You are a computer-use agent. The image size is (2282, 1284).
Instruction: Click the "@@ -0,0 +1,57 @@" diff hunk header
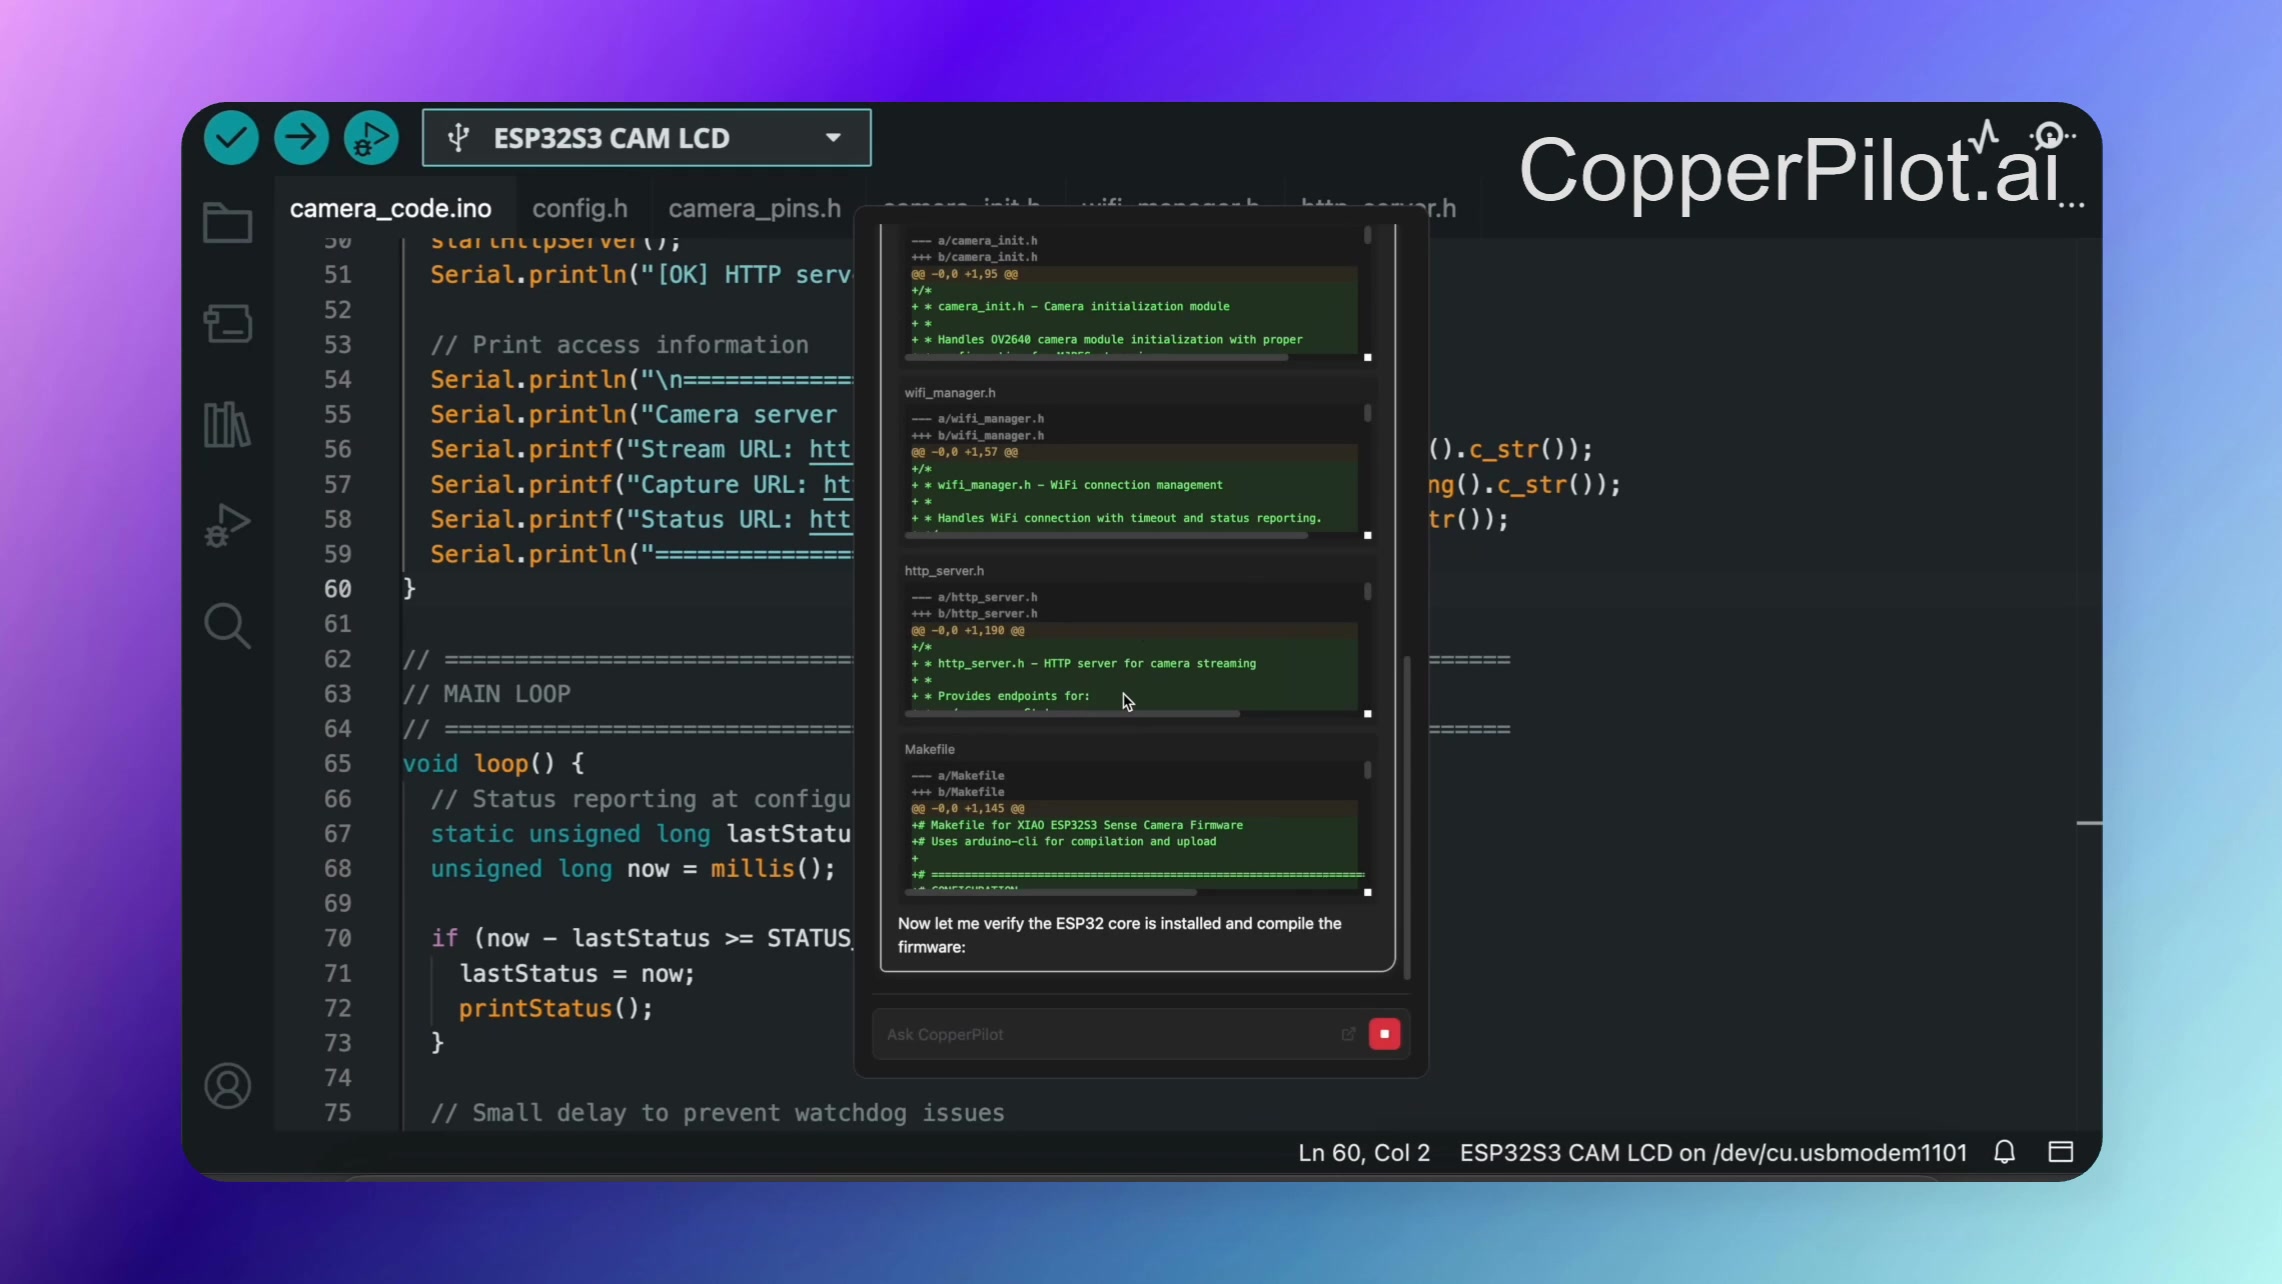tap(964, 452)
